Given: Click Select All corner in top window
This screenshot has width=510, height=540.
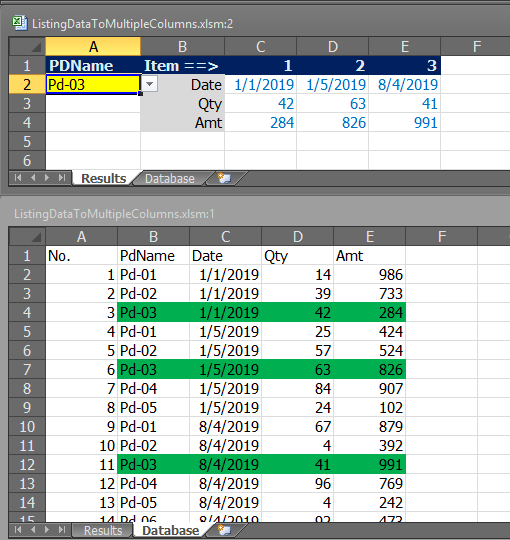Looking at the screenshot, I should pos(27,46).
